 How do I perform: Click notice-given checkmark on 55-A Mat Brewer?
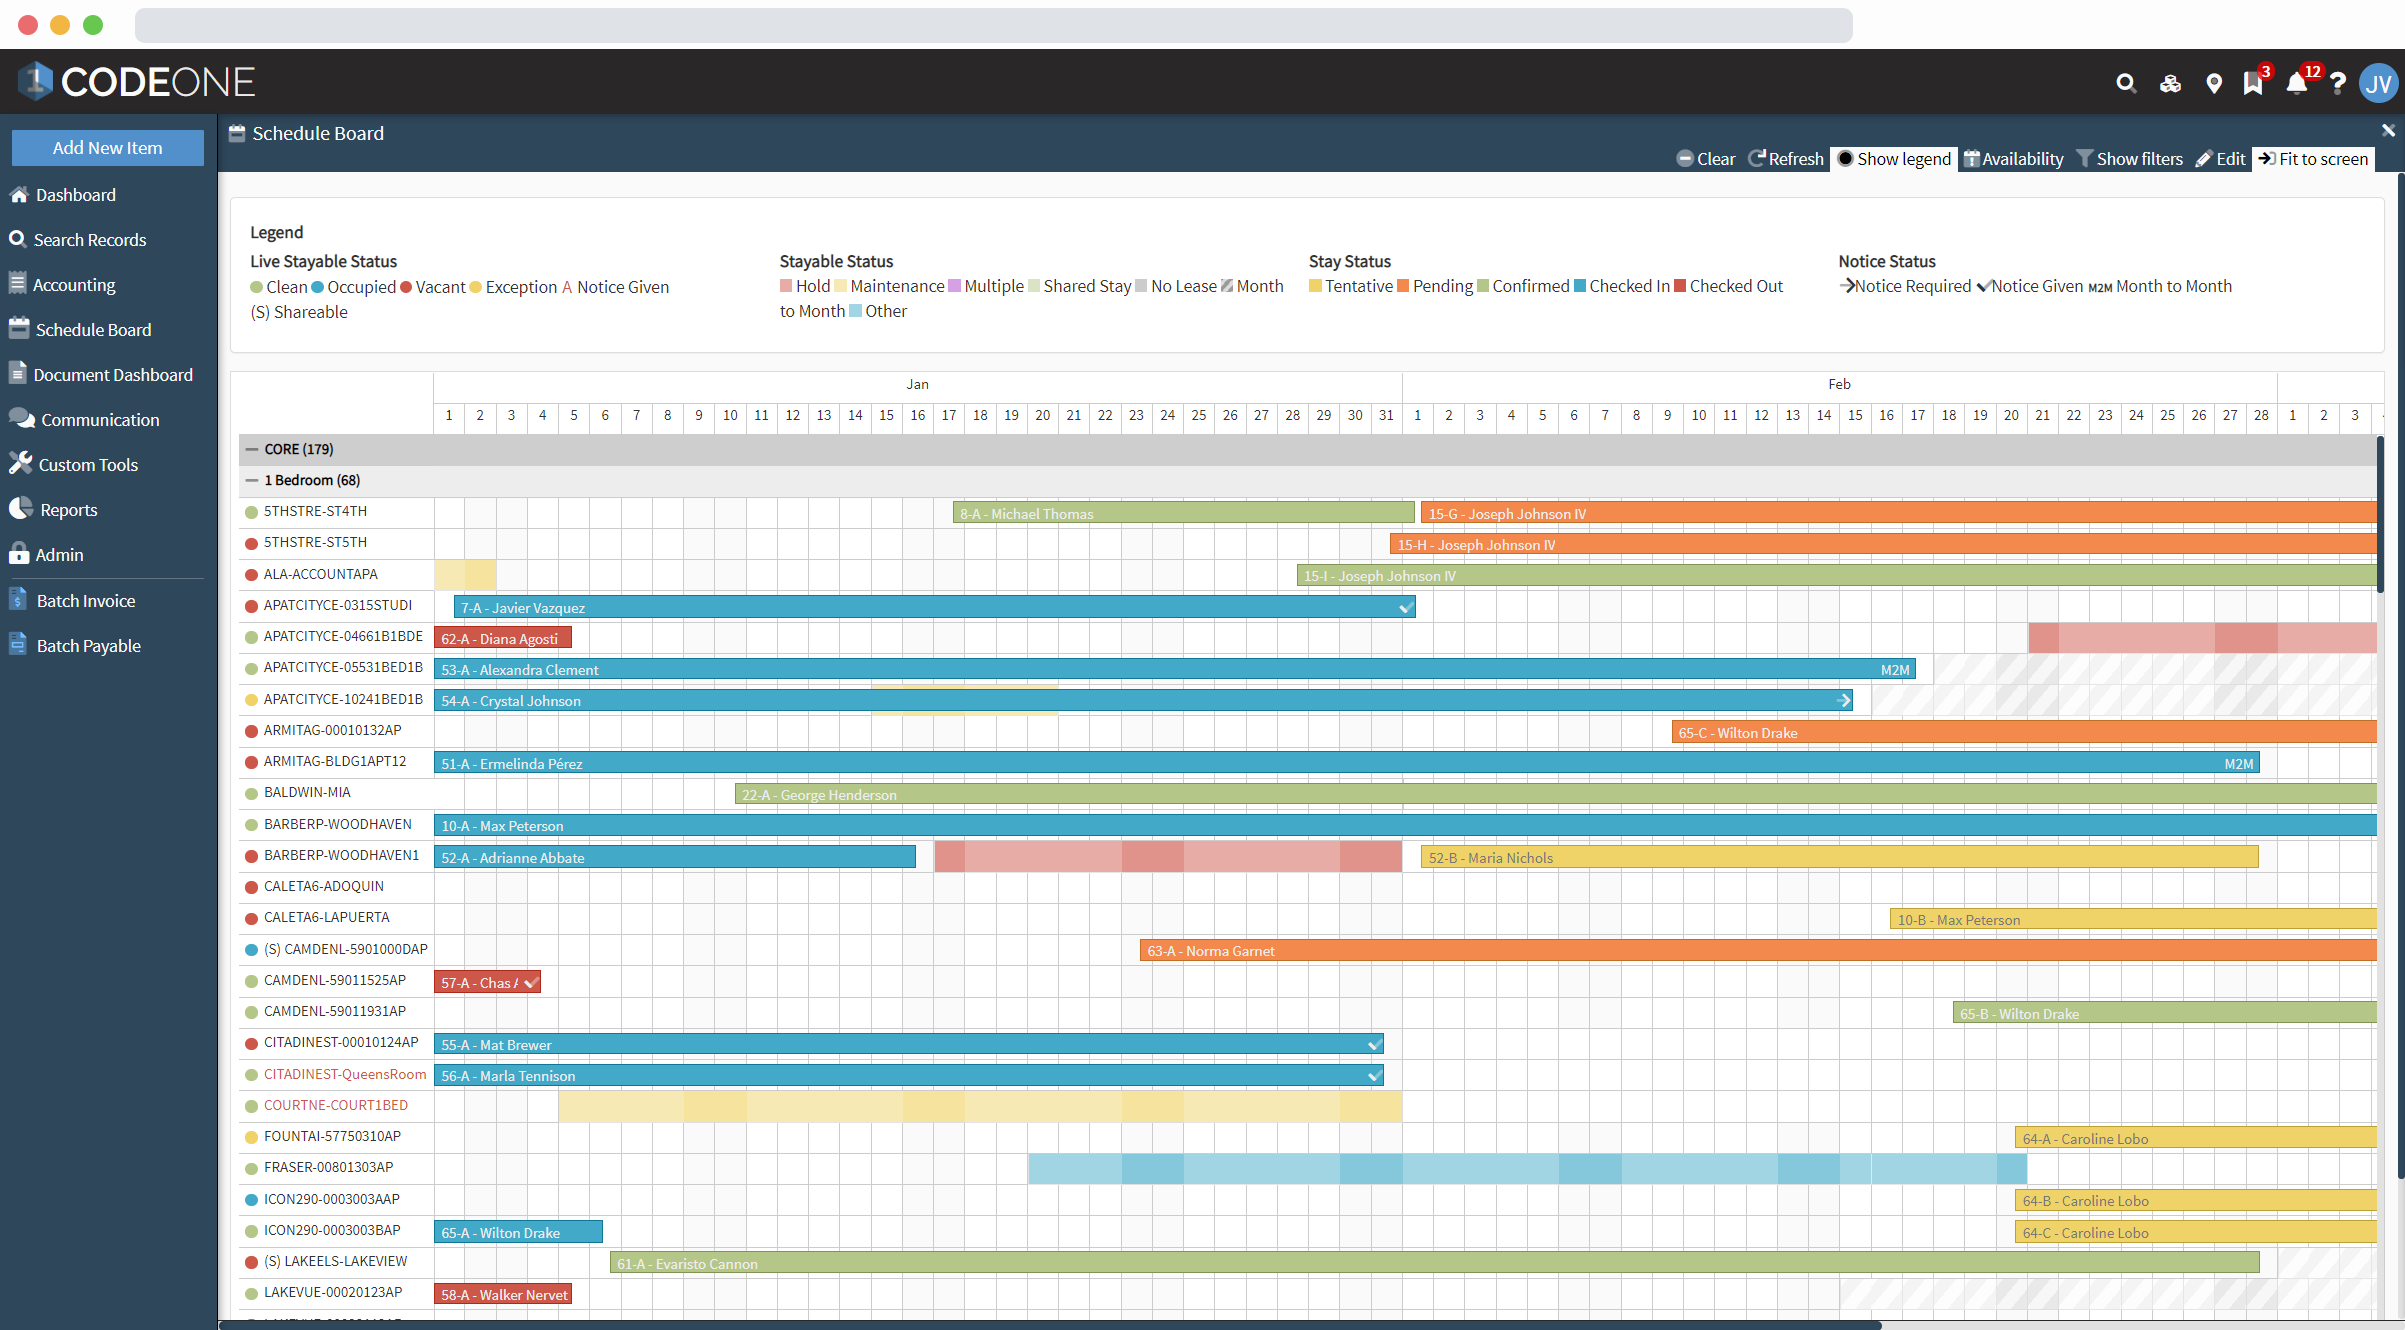(1374, 1045)
